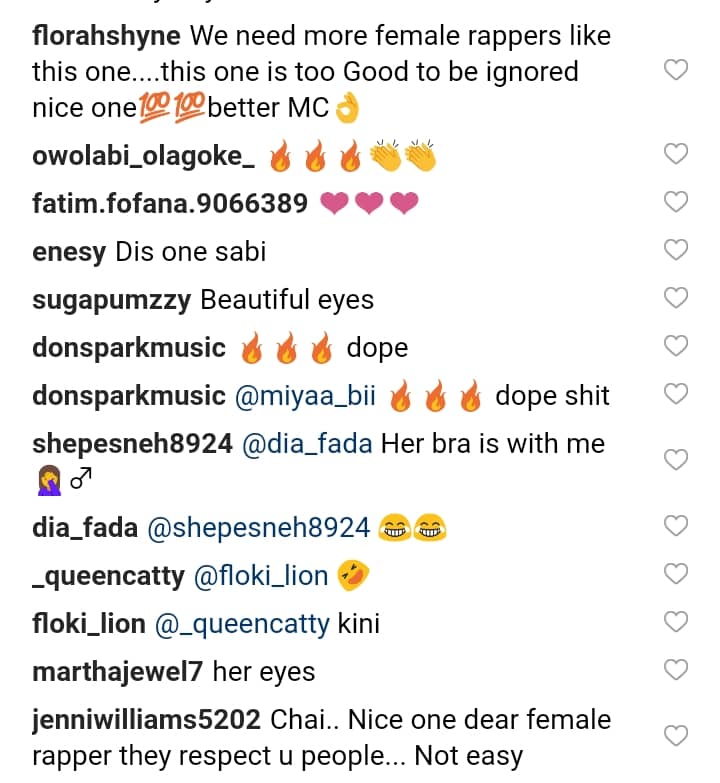Toggle like on floki_lion's 'kini' comment
This screenshot has width=720, height=783.
point(677,622)
